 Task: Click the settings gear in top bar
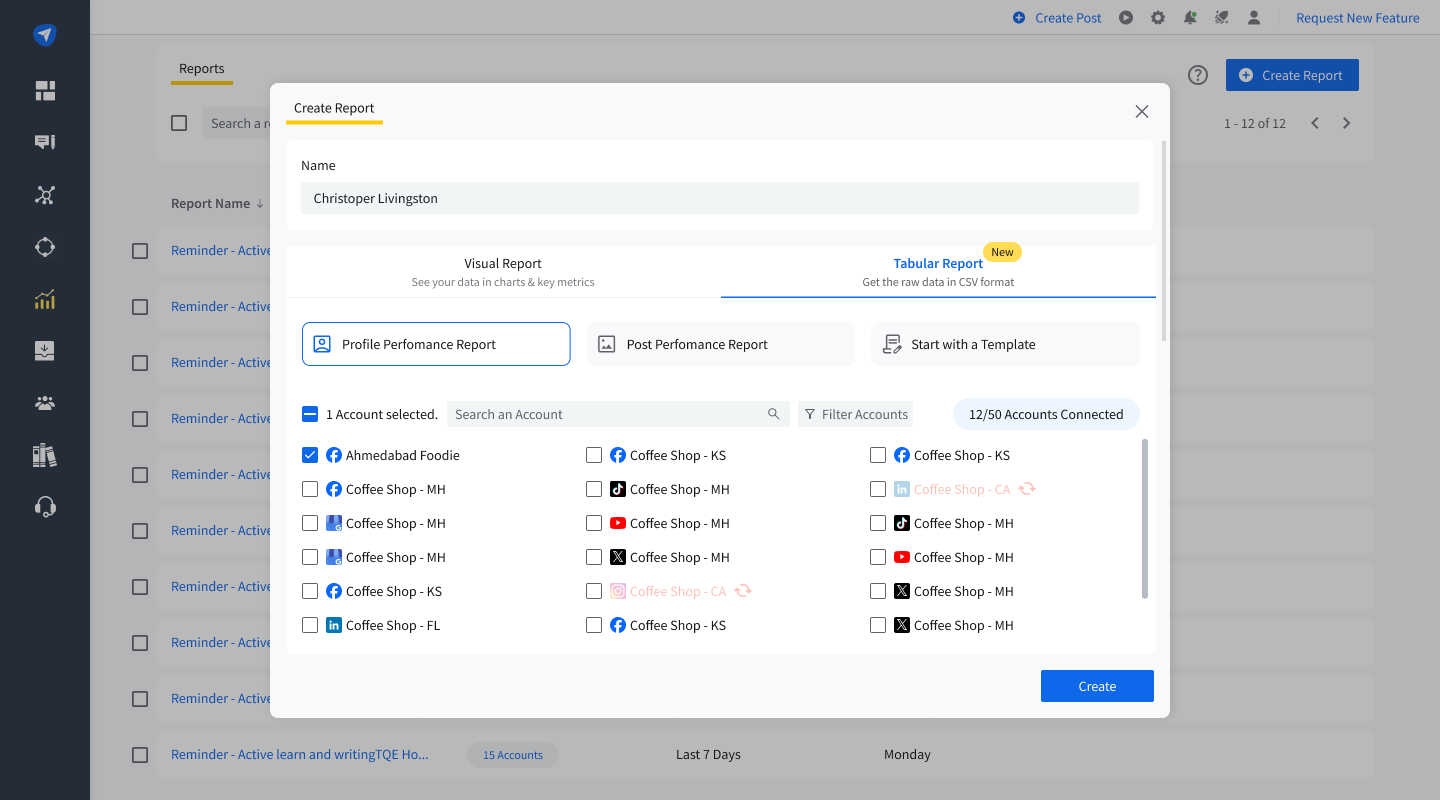(1158, 18)
